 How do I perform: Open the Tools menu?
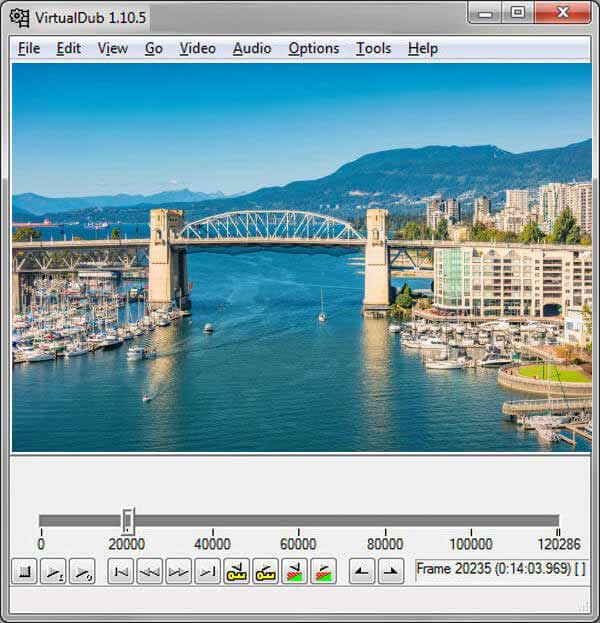(373, 48)
